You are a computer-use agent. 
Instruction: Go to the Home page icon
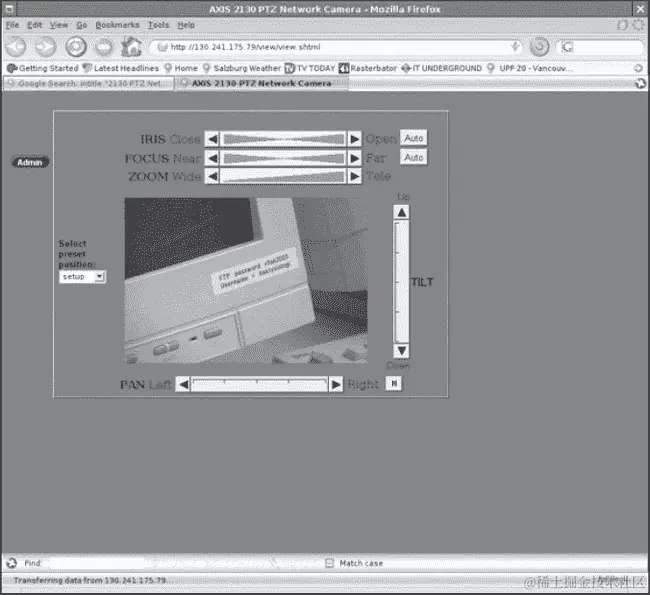coord(132,46)
